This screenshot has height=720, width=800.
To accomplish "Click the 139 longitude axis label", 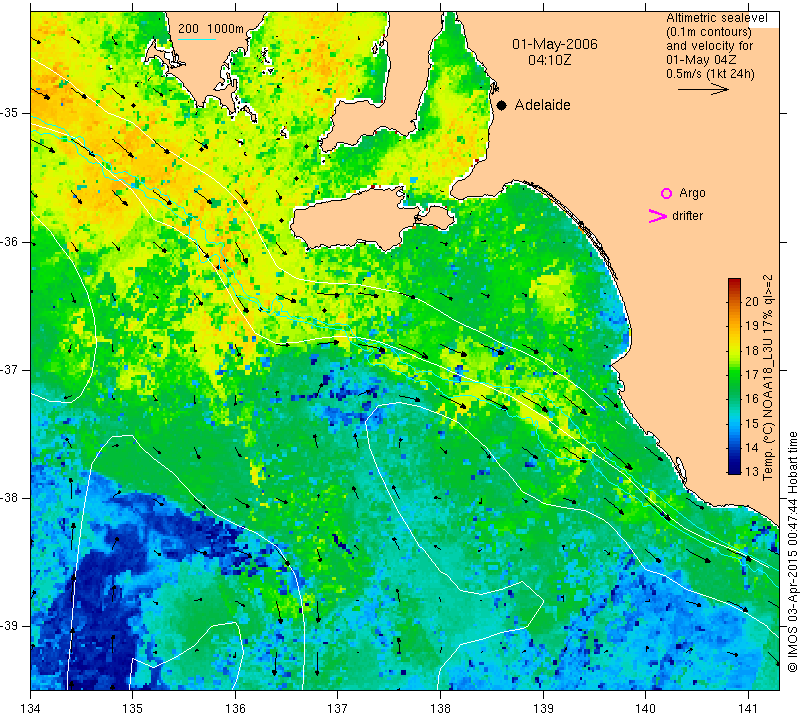I will pos(543,709).
